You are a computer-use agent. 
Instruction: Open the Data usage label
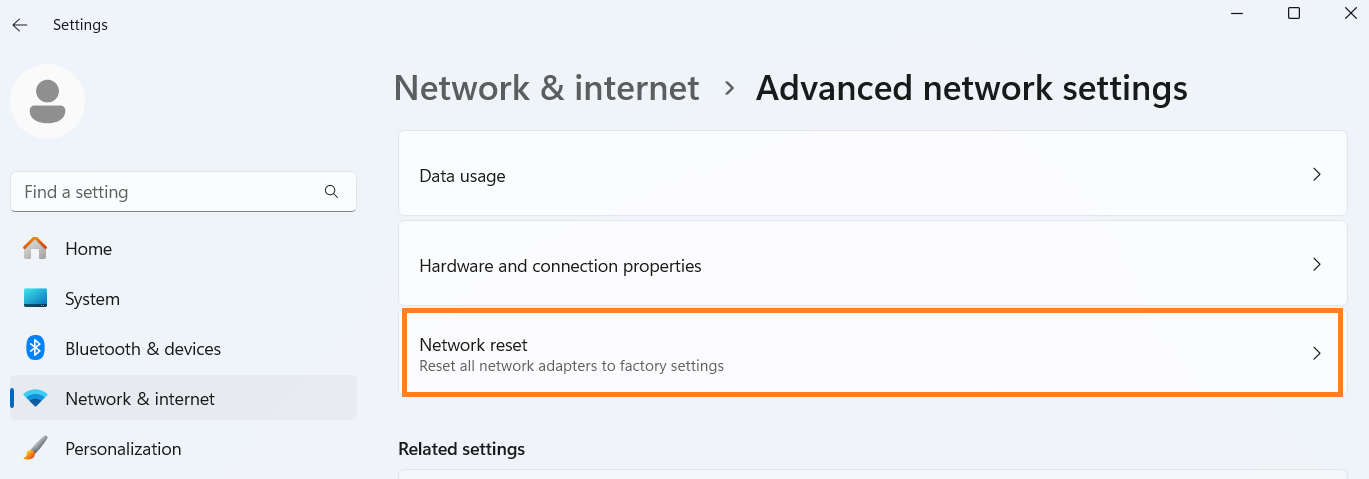(462, 176)
